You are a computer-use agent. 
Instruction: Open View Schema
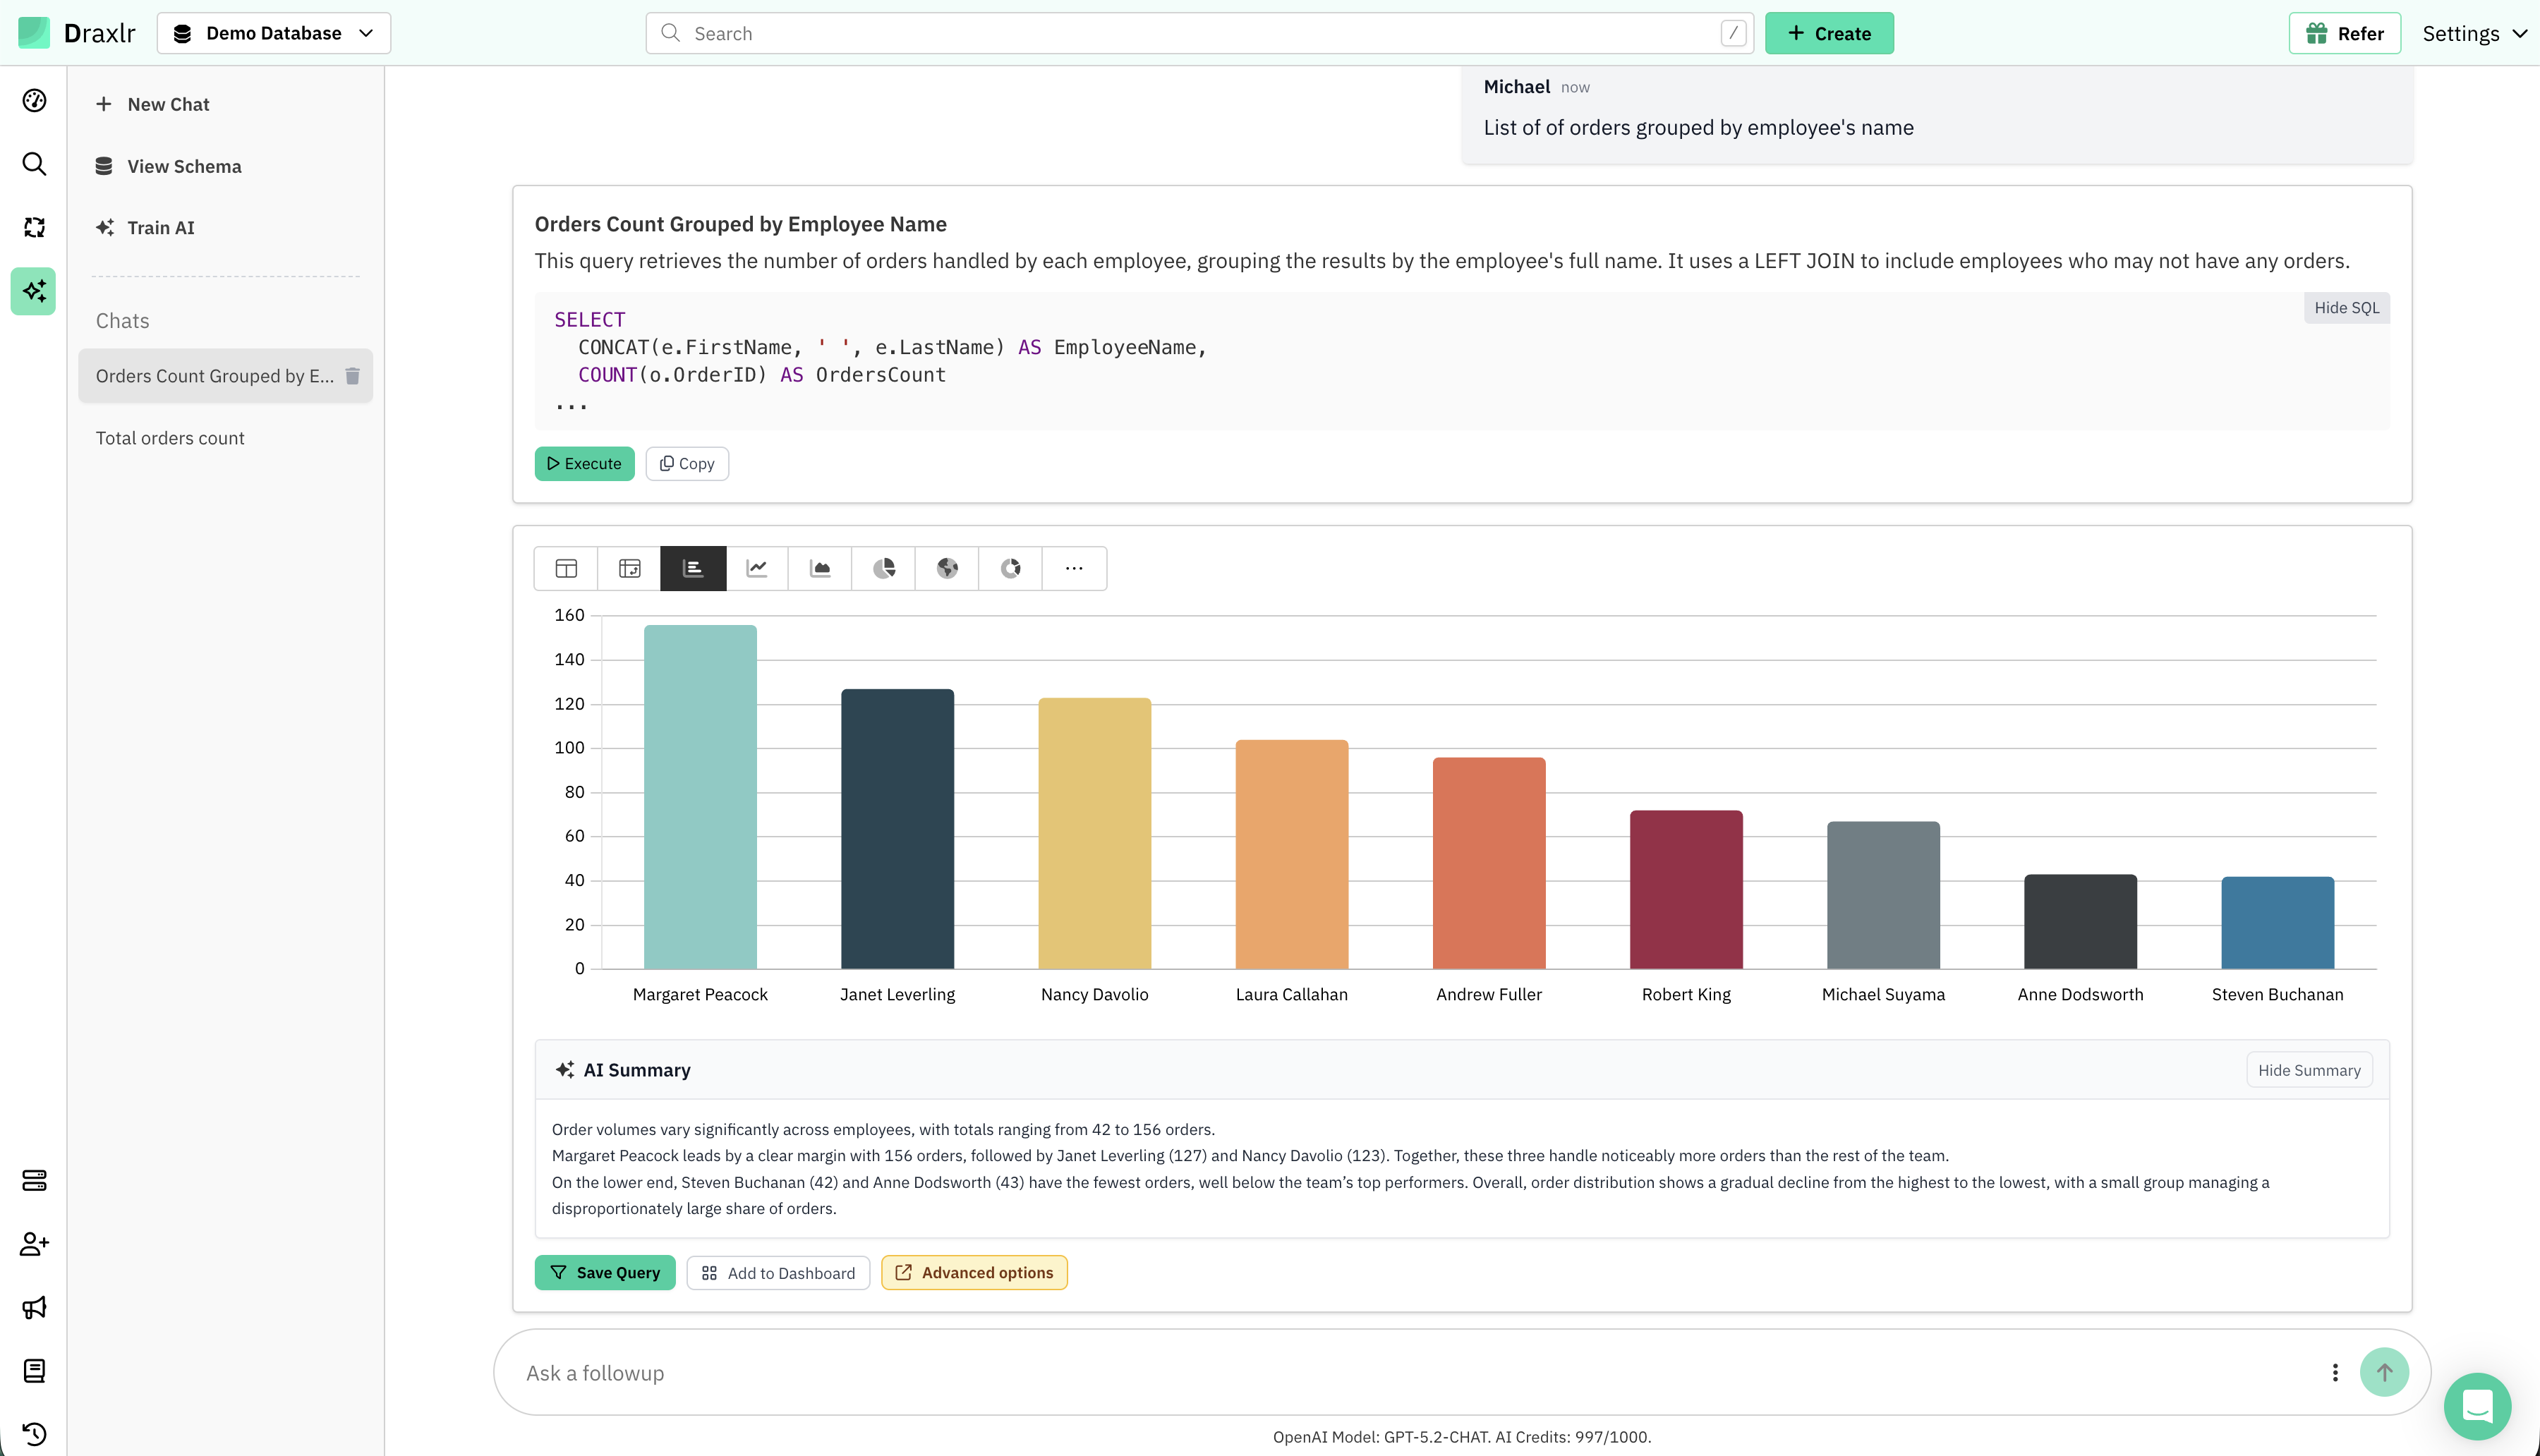168,166
